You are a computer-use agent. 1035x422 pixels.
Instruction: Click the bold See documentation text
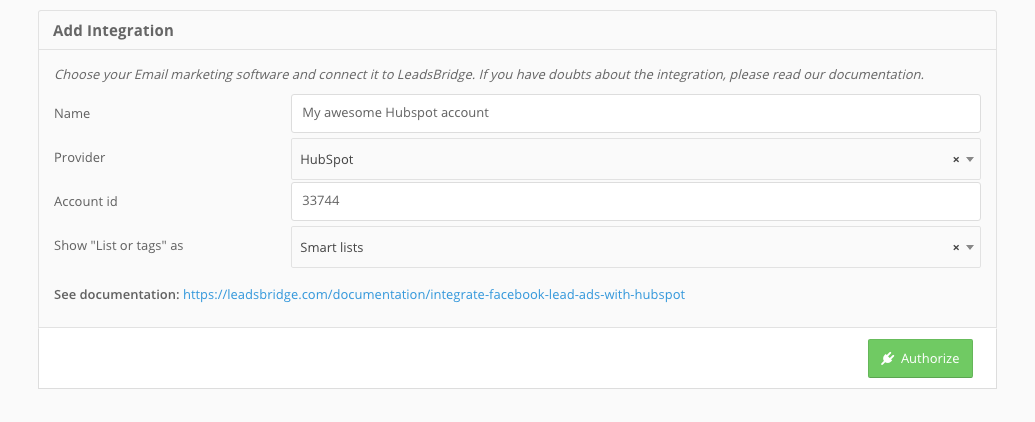(117, 295)
